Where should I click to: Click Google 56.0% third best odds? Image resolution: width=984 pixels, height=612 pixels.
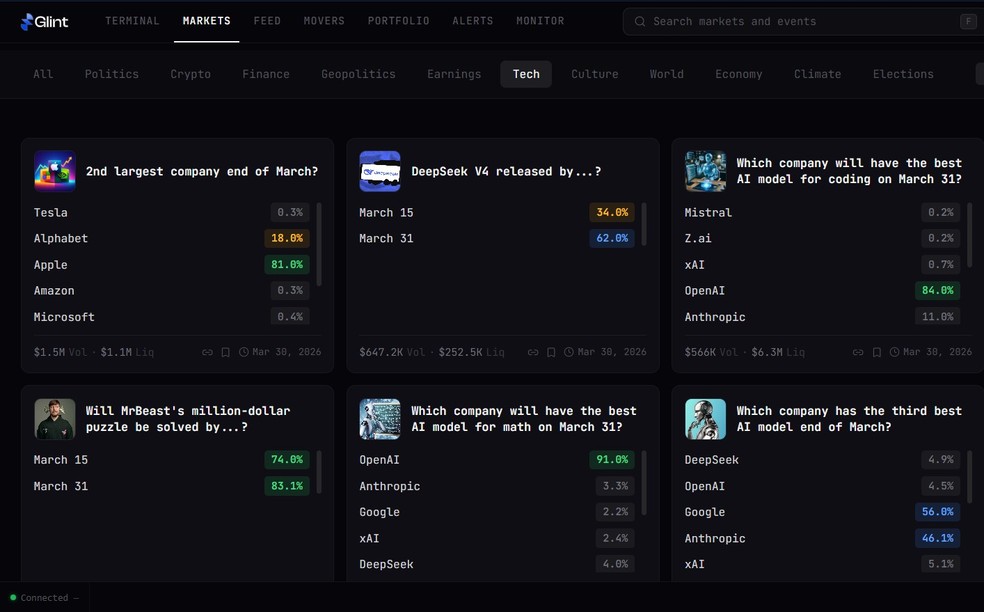938,512
